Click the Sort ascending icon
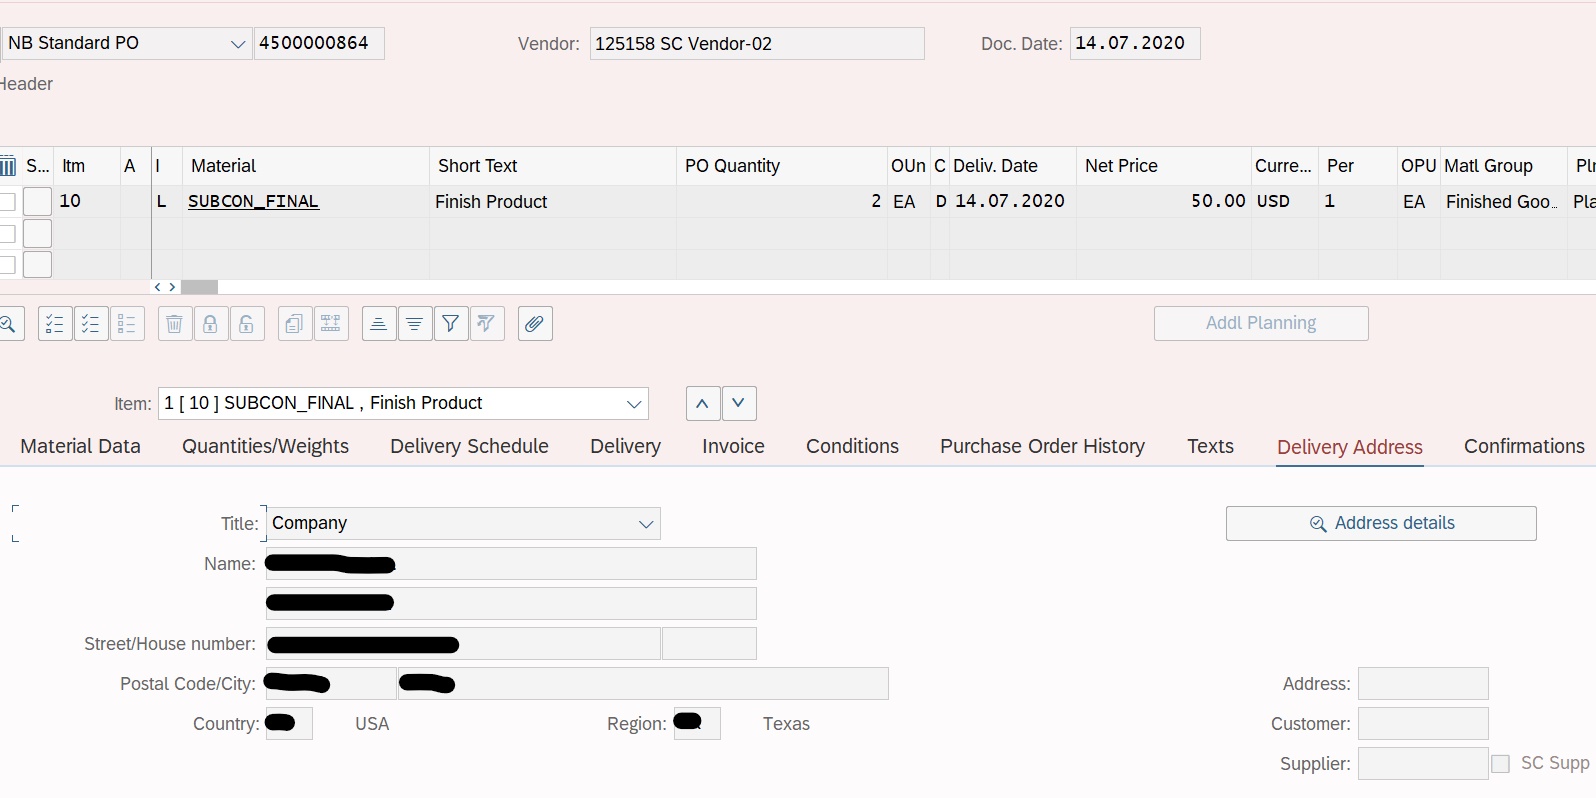 click(x=378, y=324)
